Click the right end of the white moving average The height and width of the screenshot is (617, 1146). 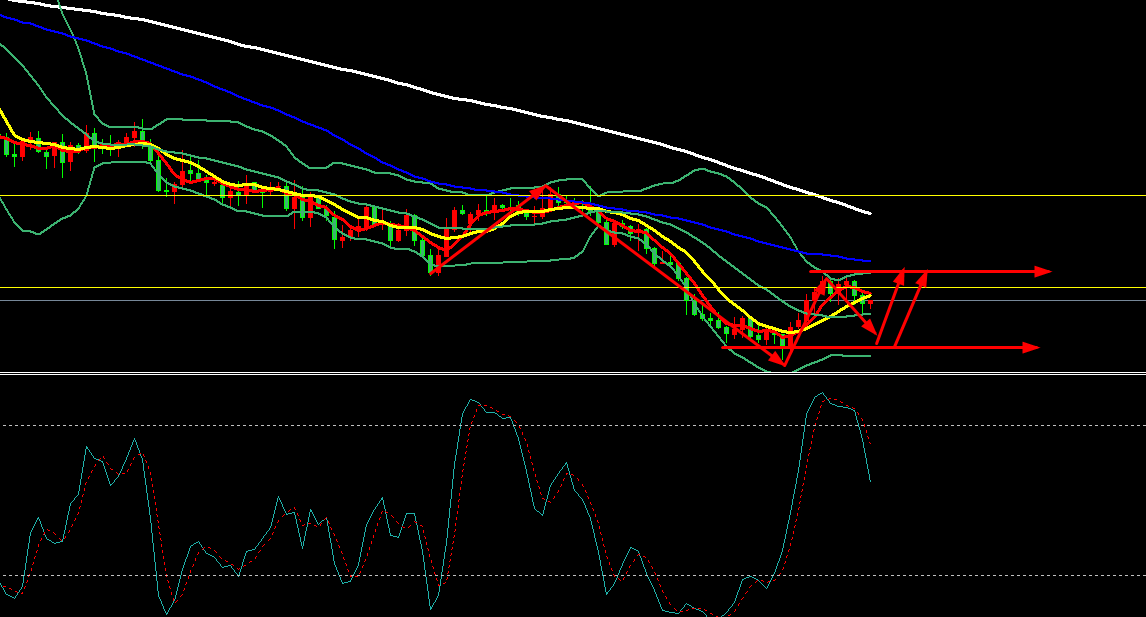(x=869, y=213)
